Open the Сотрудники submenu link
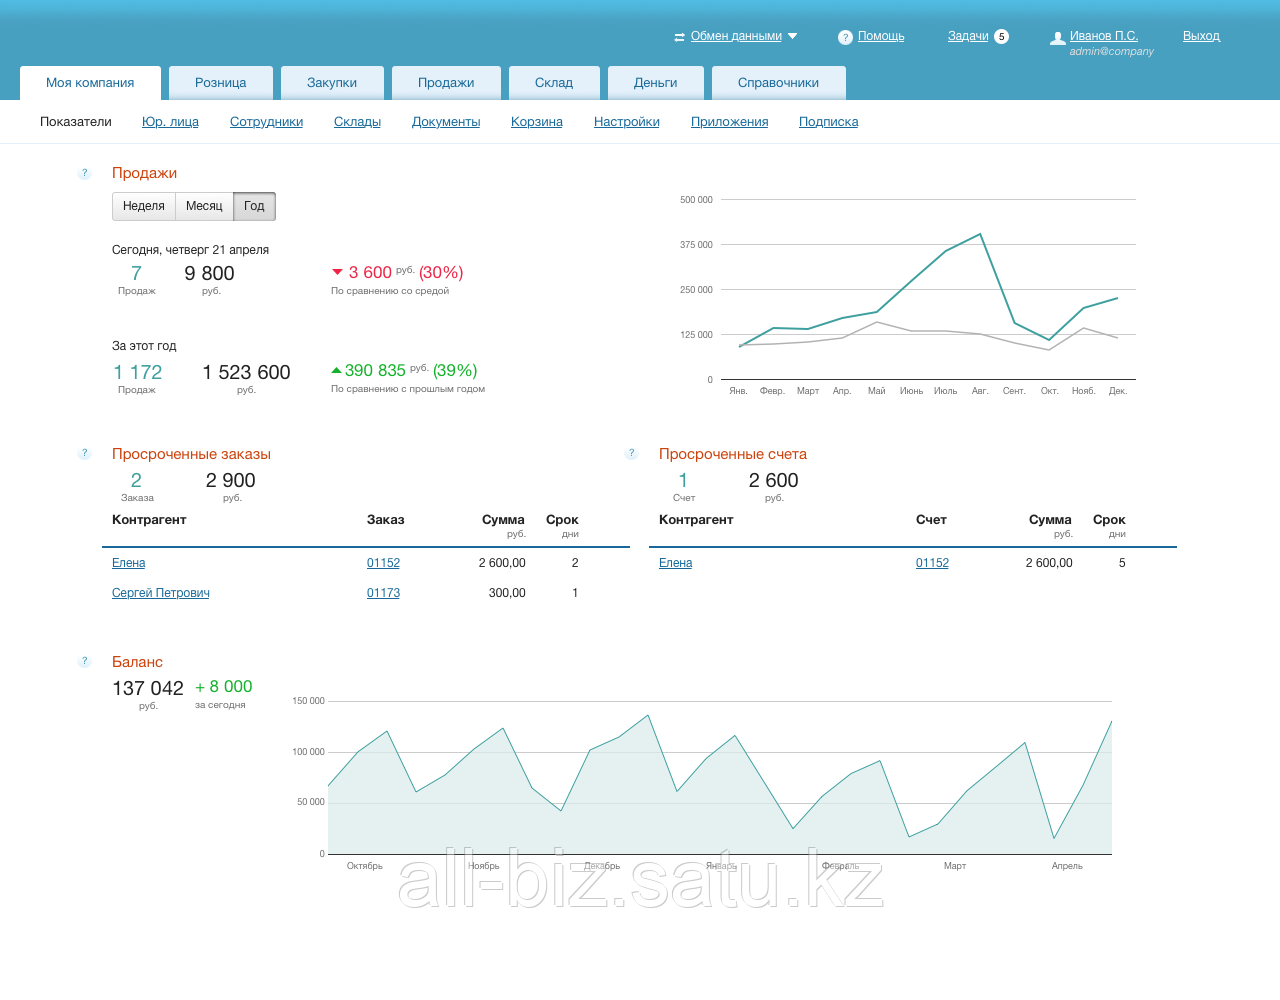This screenshot has width=1280, height=1000. point(266,122)
